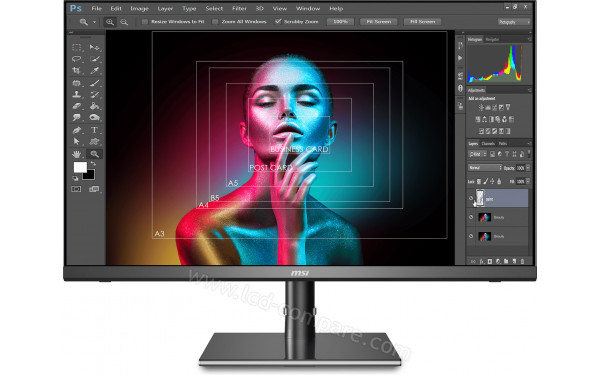
Task: Open the Window menu
Action: tap(308, 8)
